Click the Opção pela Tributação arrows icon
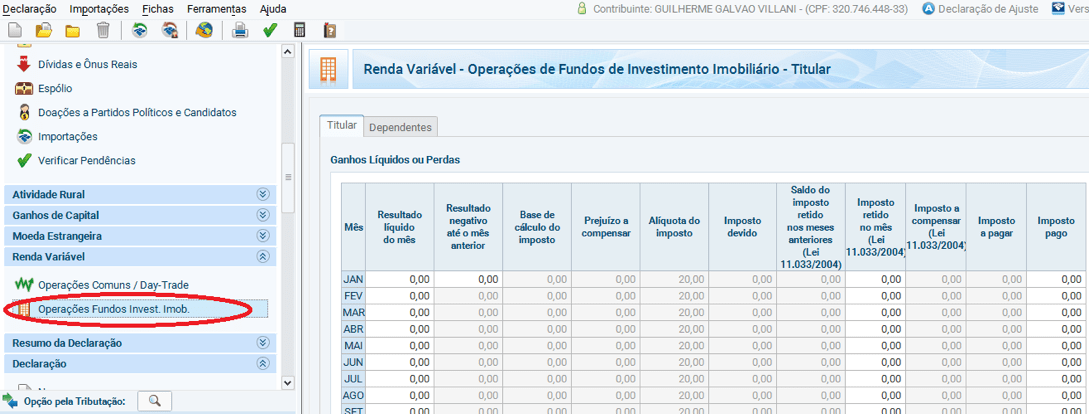 pyautogui.click(x=10, y=401)
